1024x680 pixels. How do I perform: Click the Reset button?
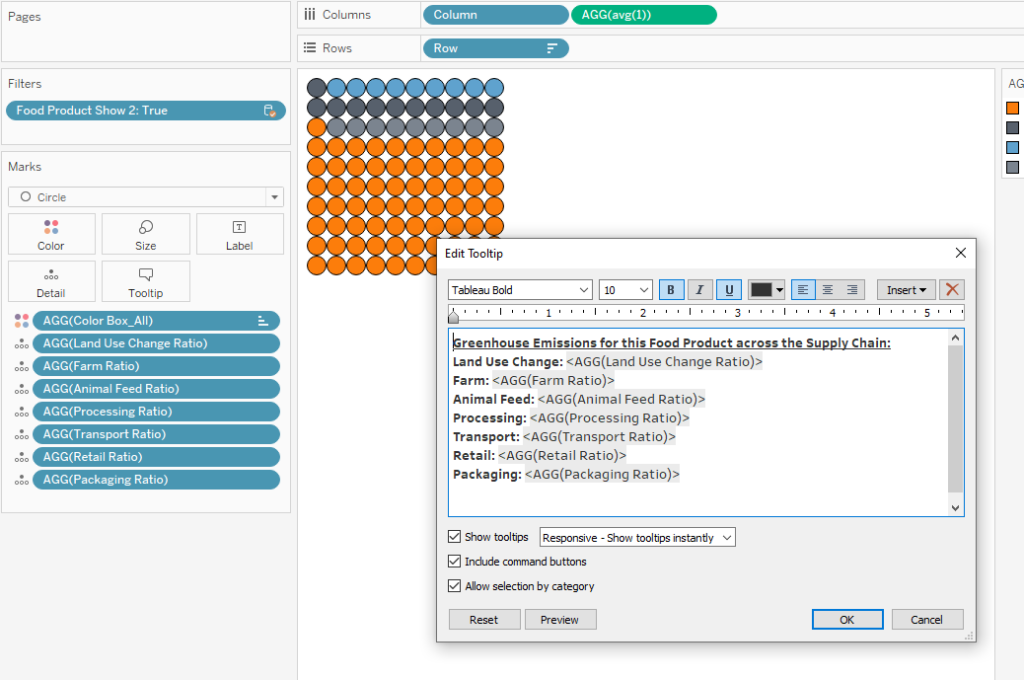coord(484,619)
